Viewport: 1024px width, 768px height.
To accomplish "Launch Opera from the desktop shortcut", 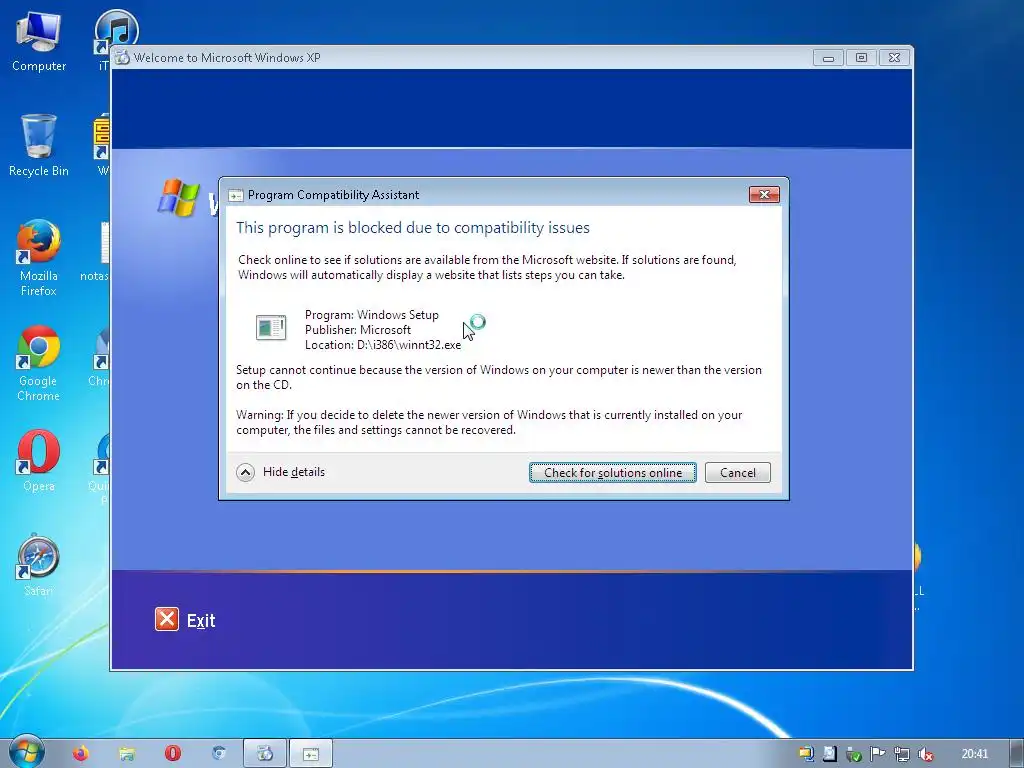I will pos(39,460).
